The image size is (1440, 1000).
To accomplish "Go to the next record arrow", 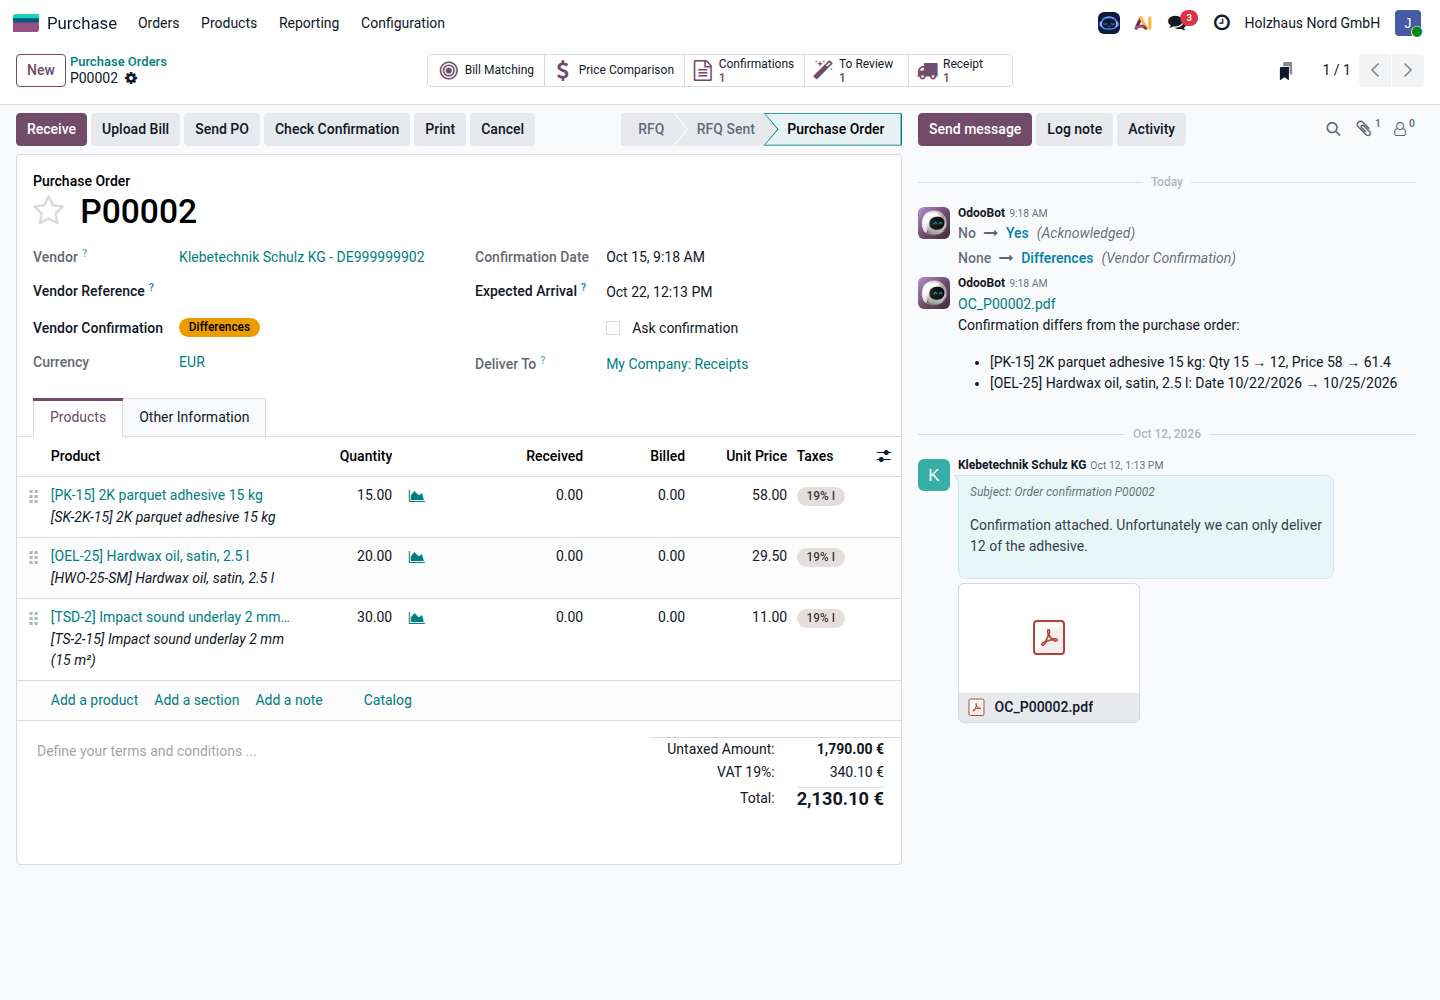I will pos(1408,70).
